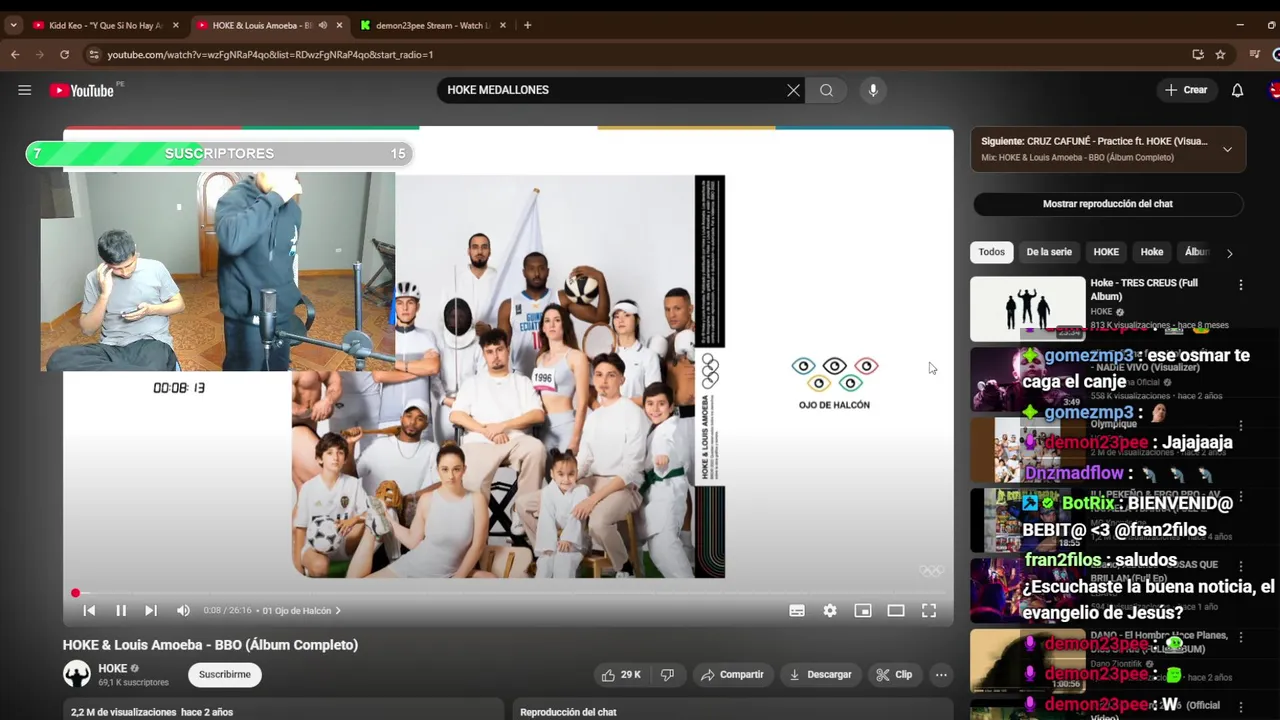Clear the search text with the X
Image resolution: width=1280 pixels, height=720 pixels.
point(793,90)
